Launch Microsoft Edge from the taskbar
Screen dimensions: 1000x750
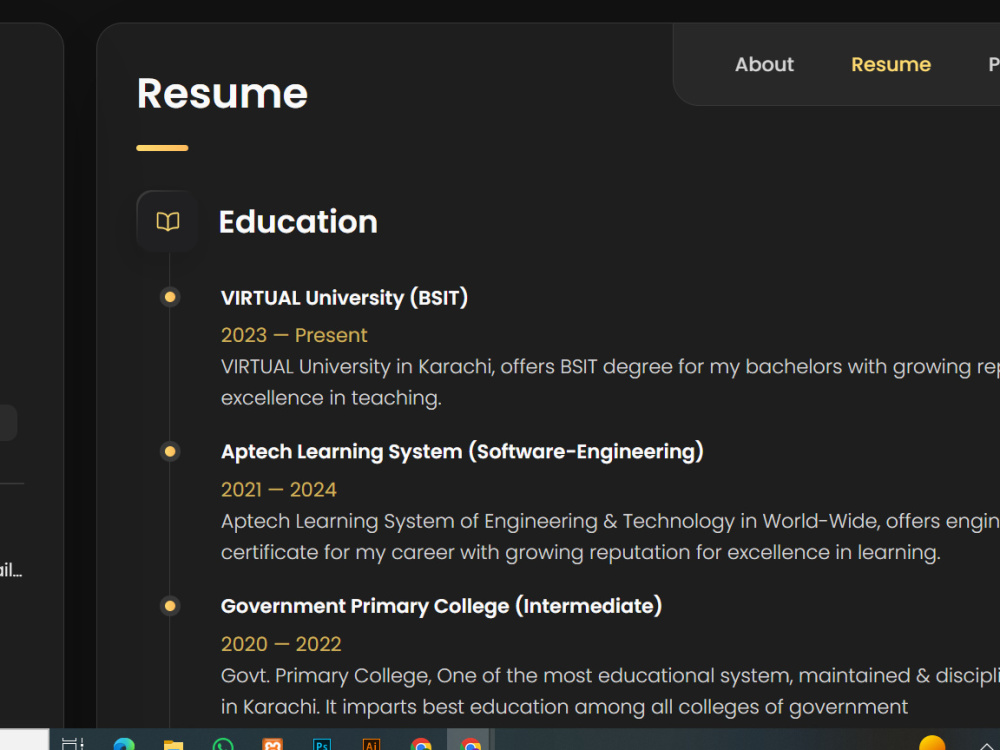click(124, 744)
